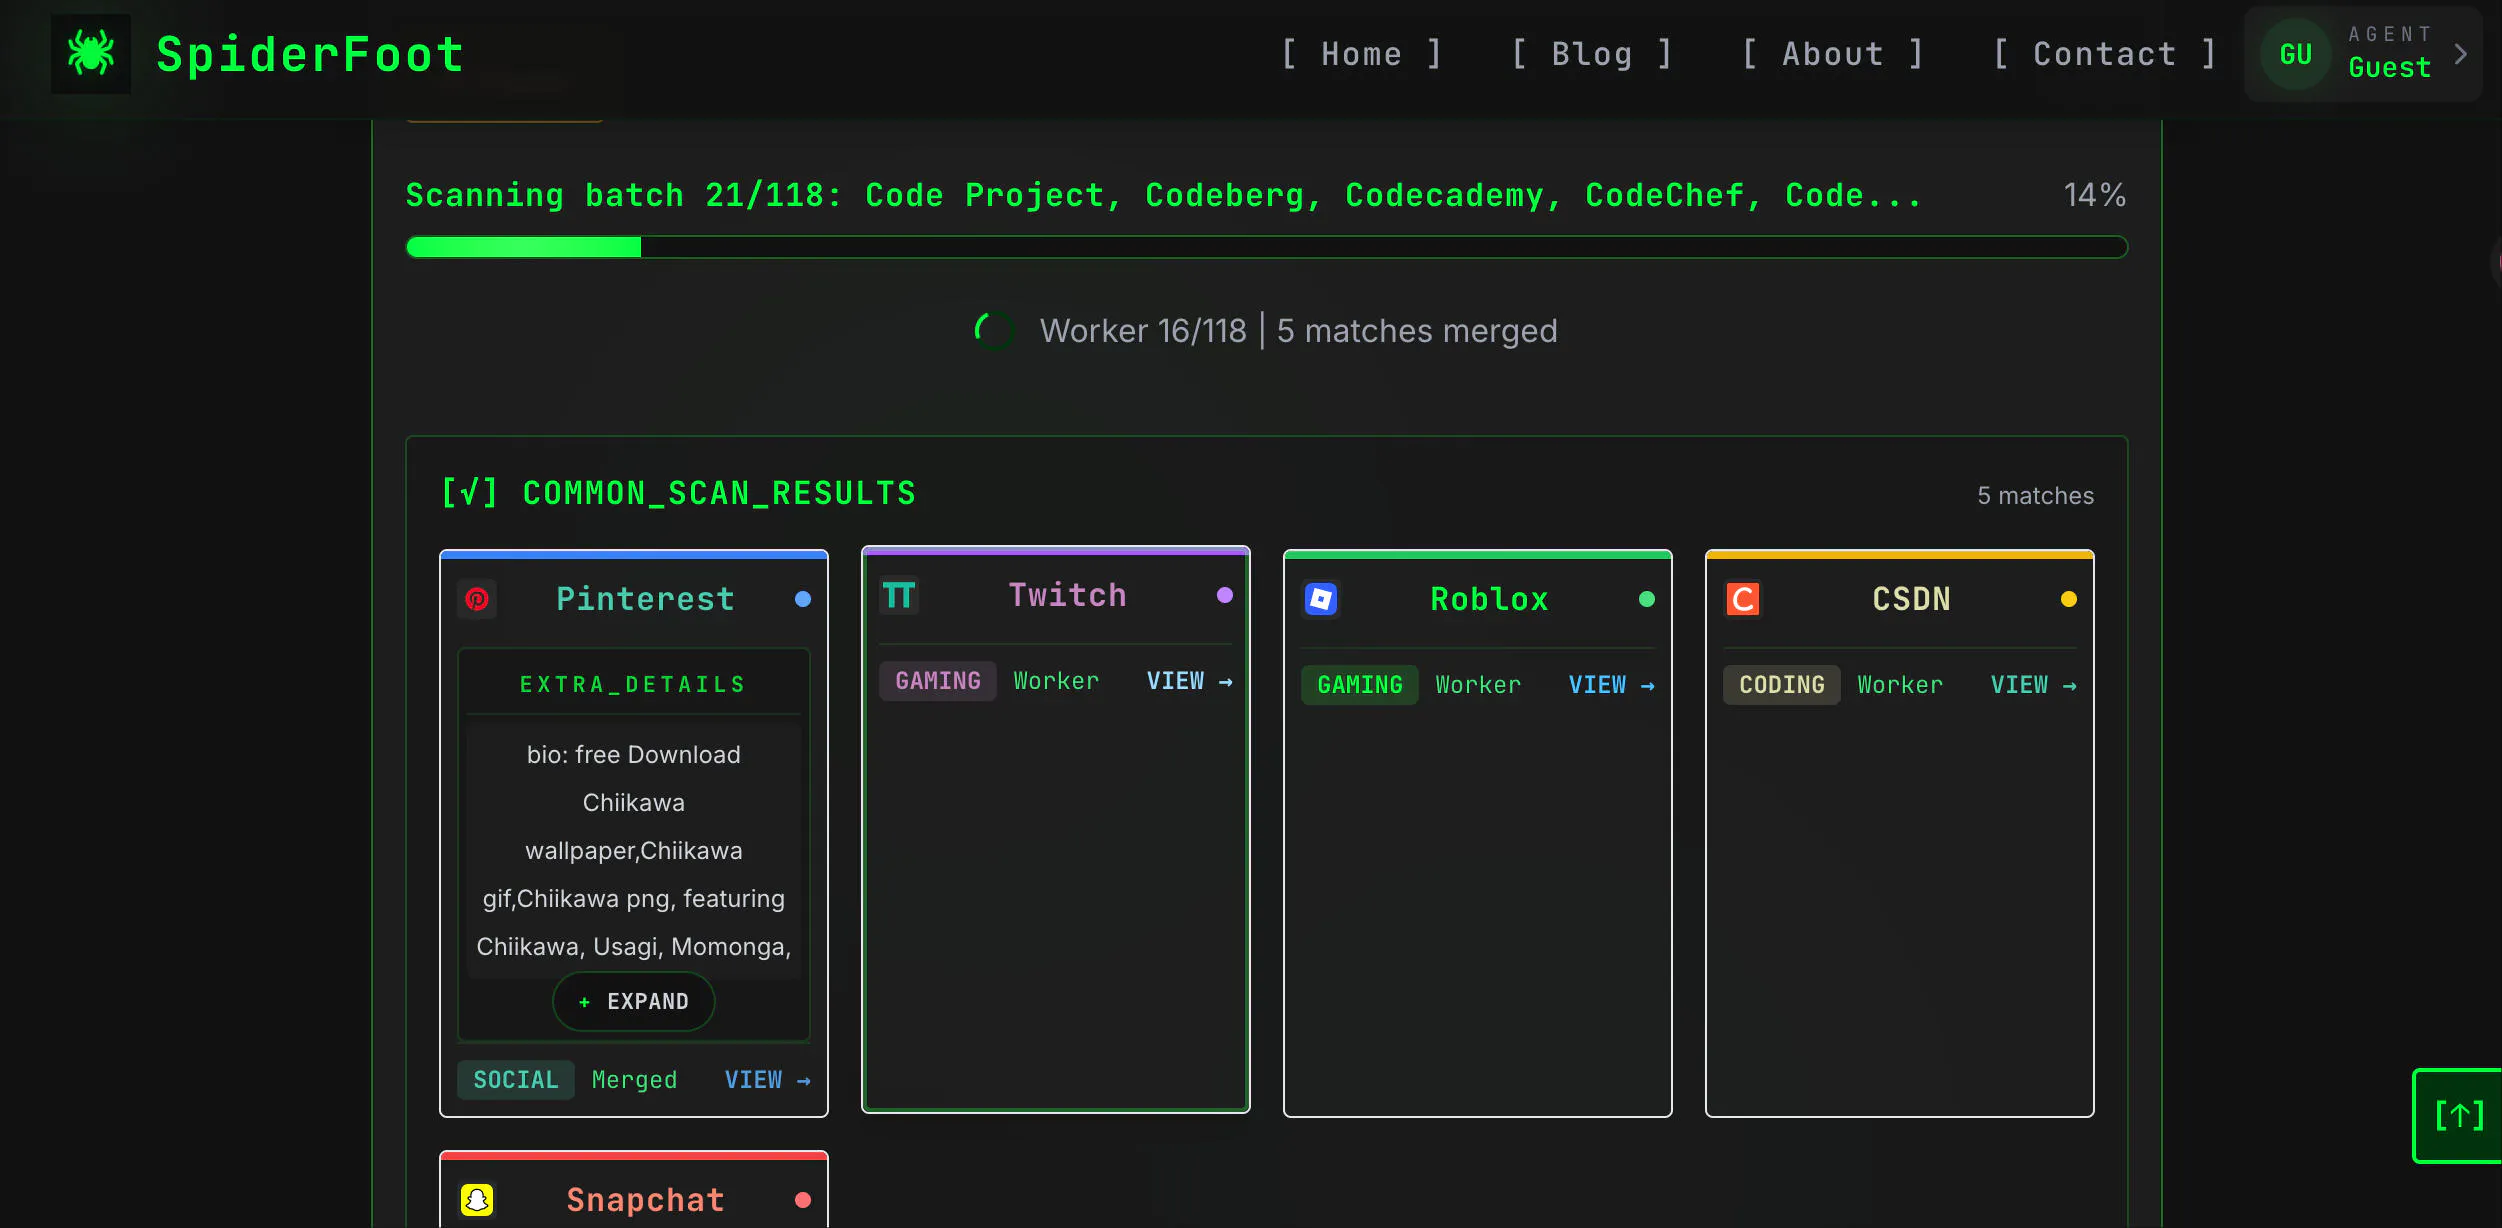Click the GAMING tag on Roblox card

coord(1359,685)
